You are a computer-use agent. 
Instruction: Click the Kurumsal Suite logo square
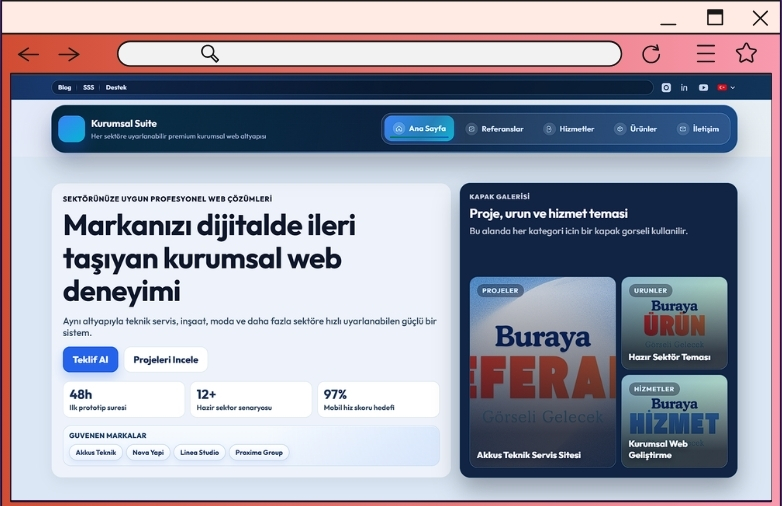click(71, 129)
